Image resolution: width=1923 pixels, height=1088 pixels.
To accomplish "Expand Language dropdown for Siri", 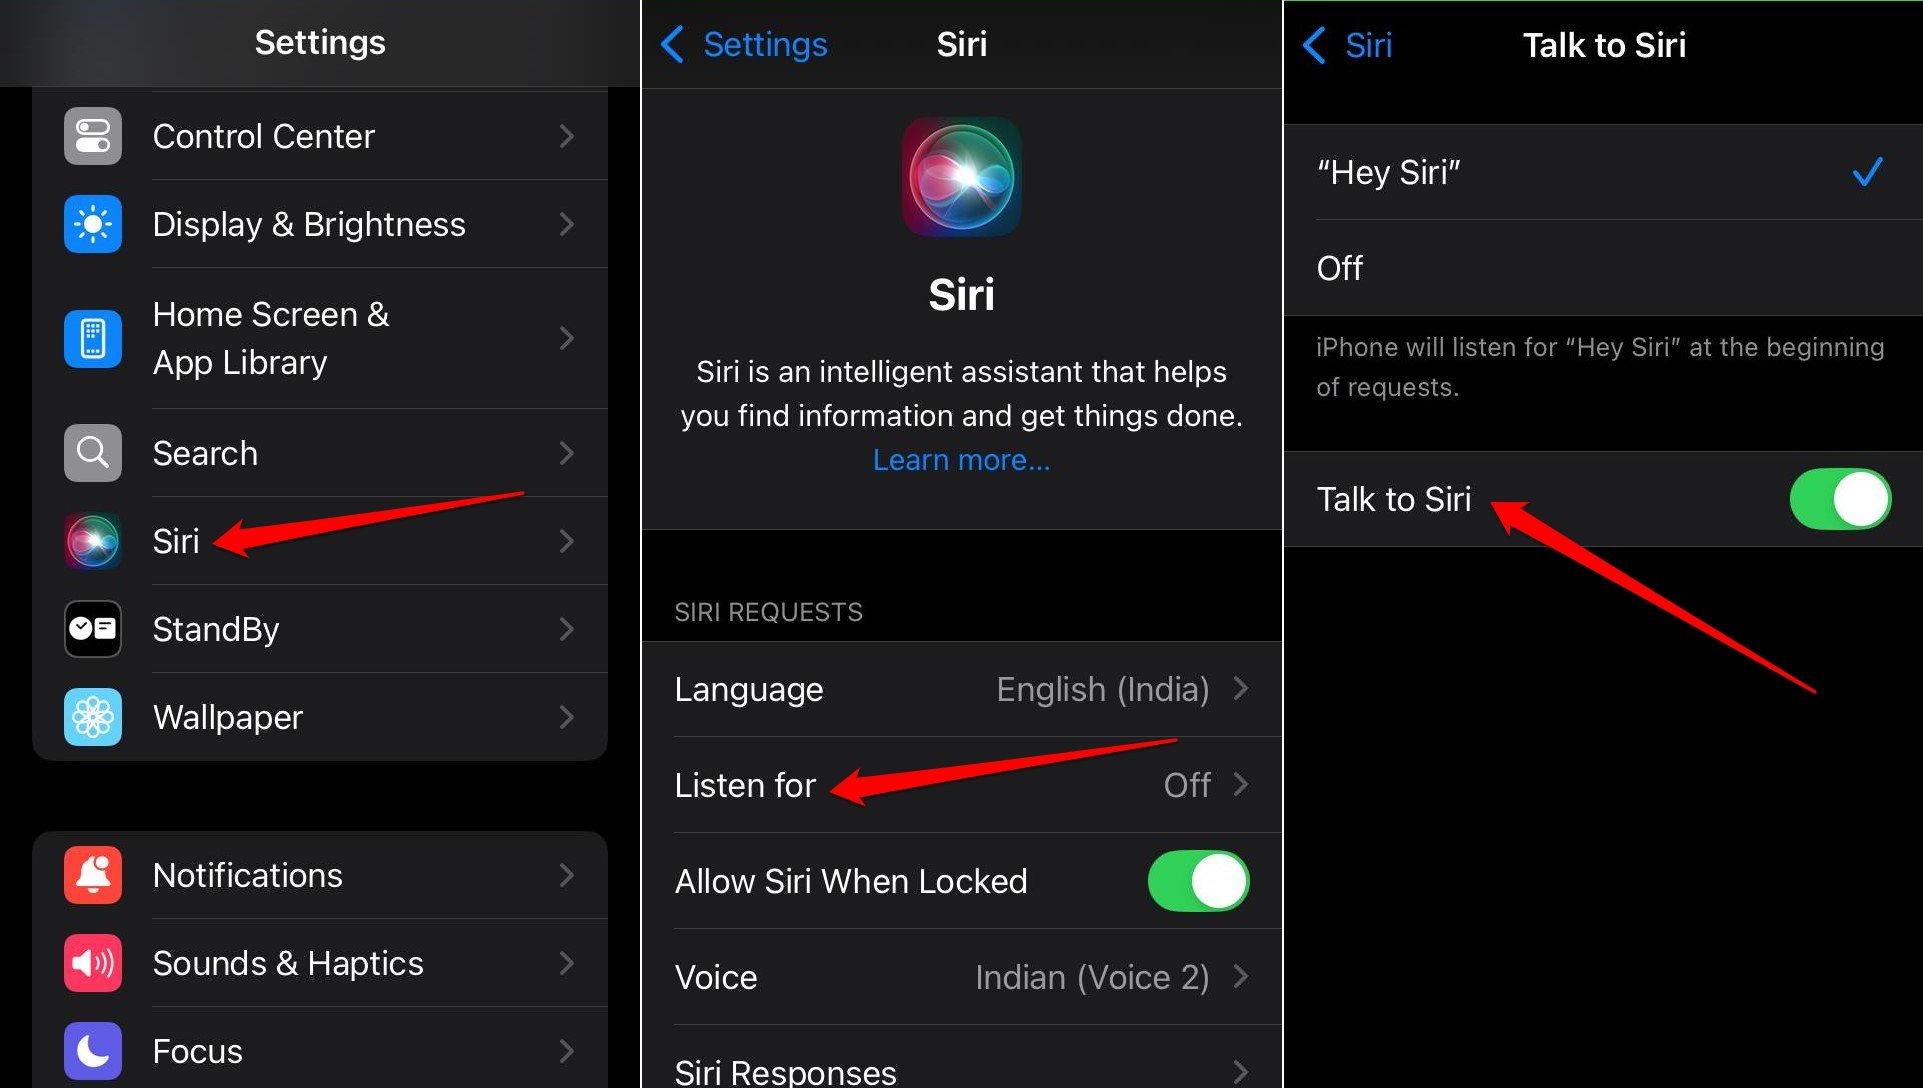I will pyautogui.click(x=962, y=689).
